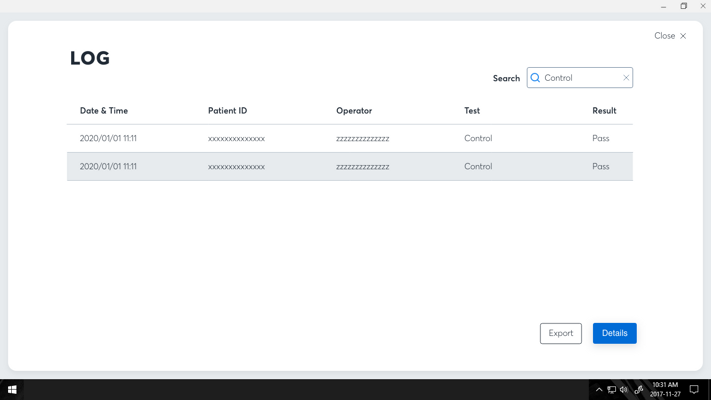This screenshot has height=400, width=711.
Task: Restore down the application window
Action: click(683, 6)
